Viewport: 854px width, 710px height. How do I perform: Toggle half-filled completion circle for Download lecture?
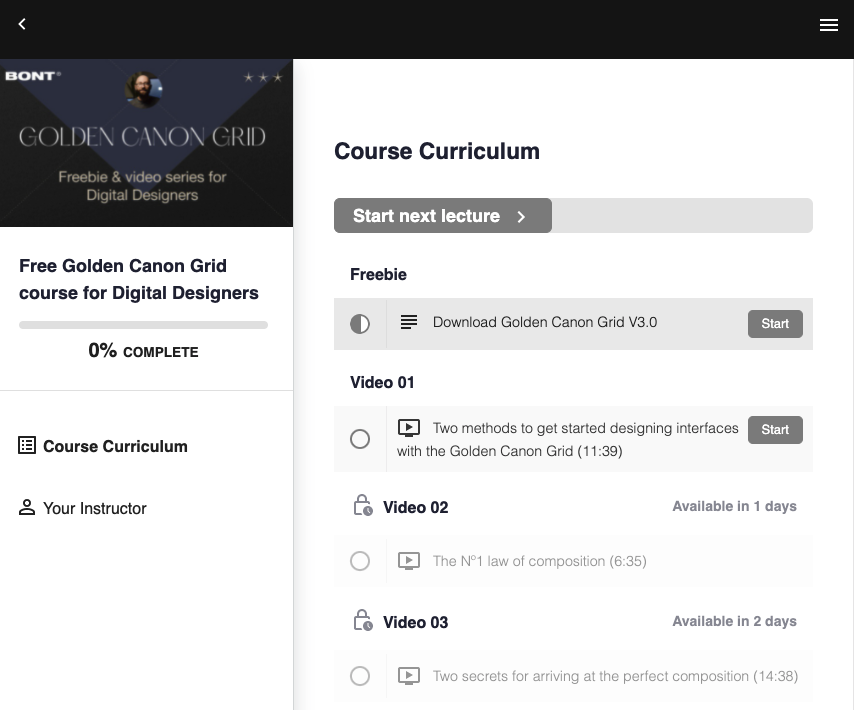coord(360,324)
